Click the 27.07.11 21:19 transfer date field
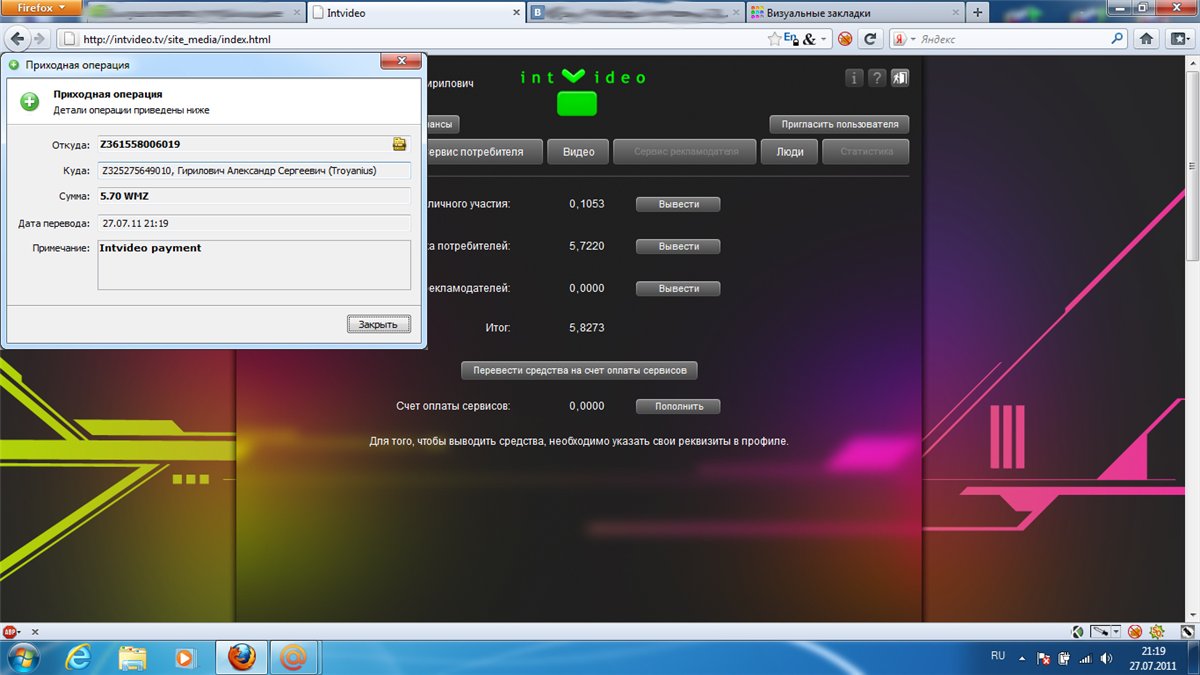This screenshot has height=675, width=1200. [x=254, y=222]
